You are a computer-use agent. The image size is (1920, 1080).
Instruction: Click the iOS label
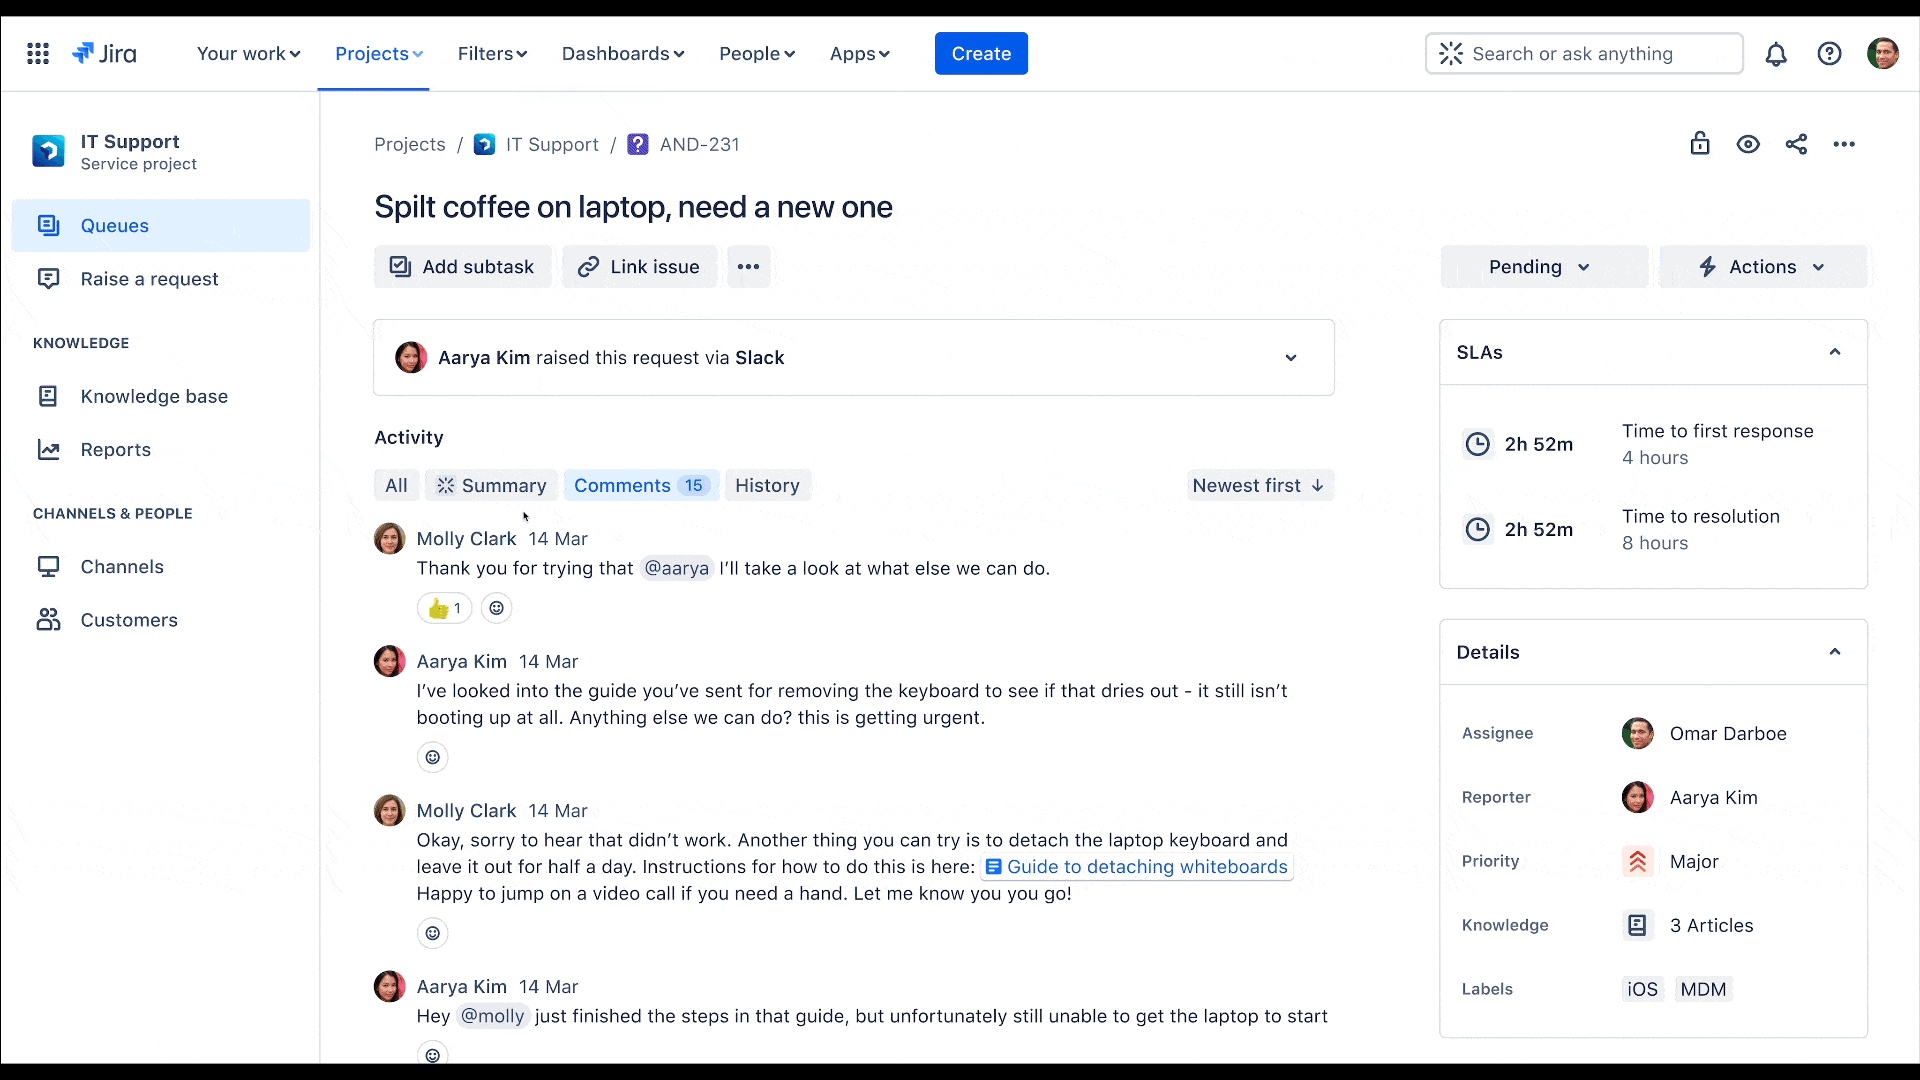[1642, 989]
